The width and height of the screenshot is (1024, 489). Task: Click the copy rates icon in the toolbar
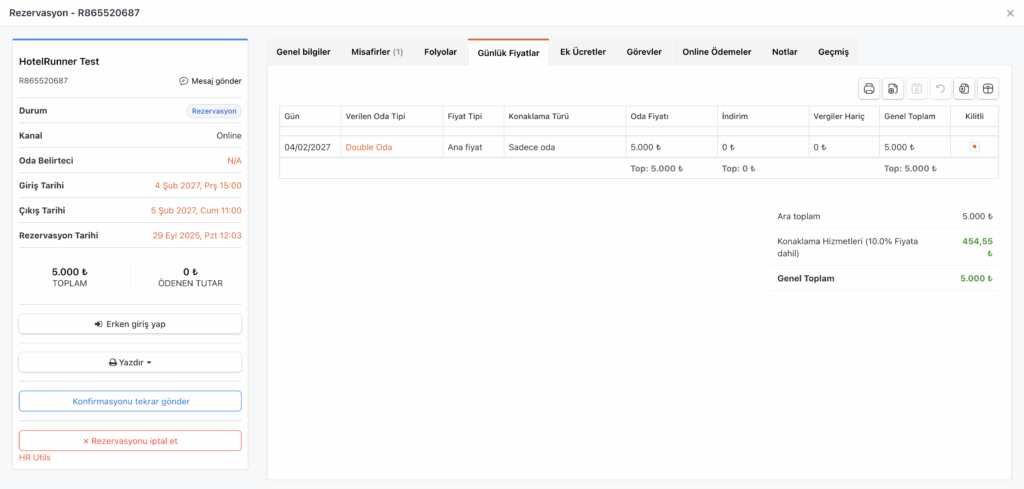pos(964,89)
